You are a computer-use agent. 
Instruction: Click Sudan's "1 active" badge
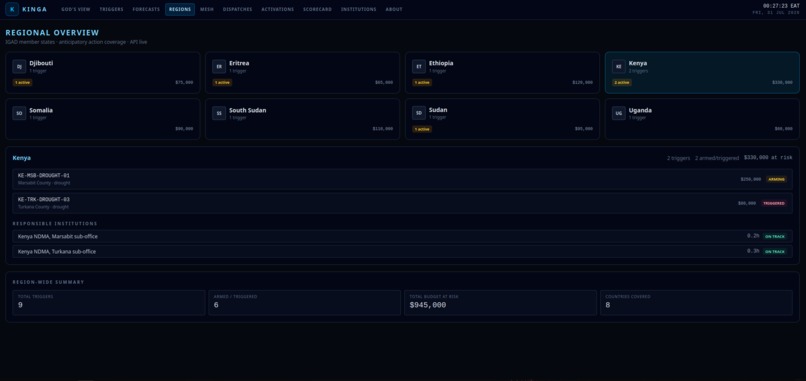422,129
